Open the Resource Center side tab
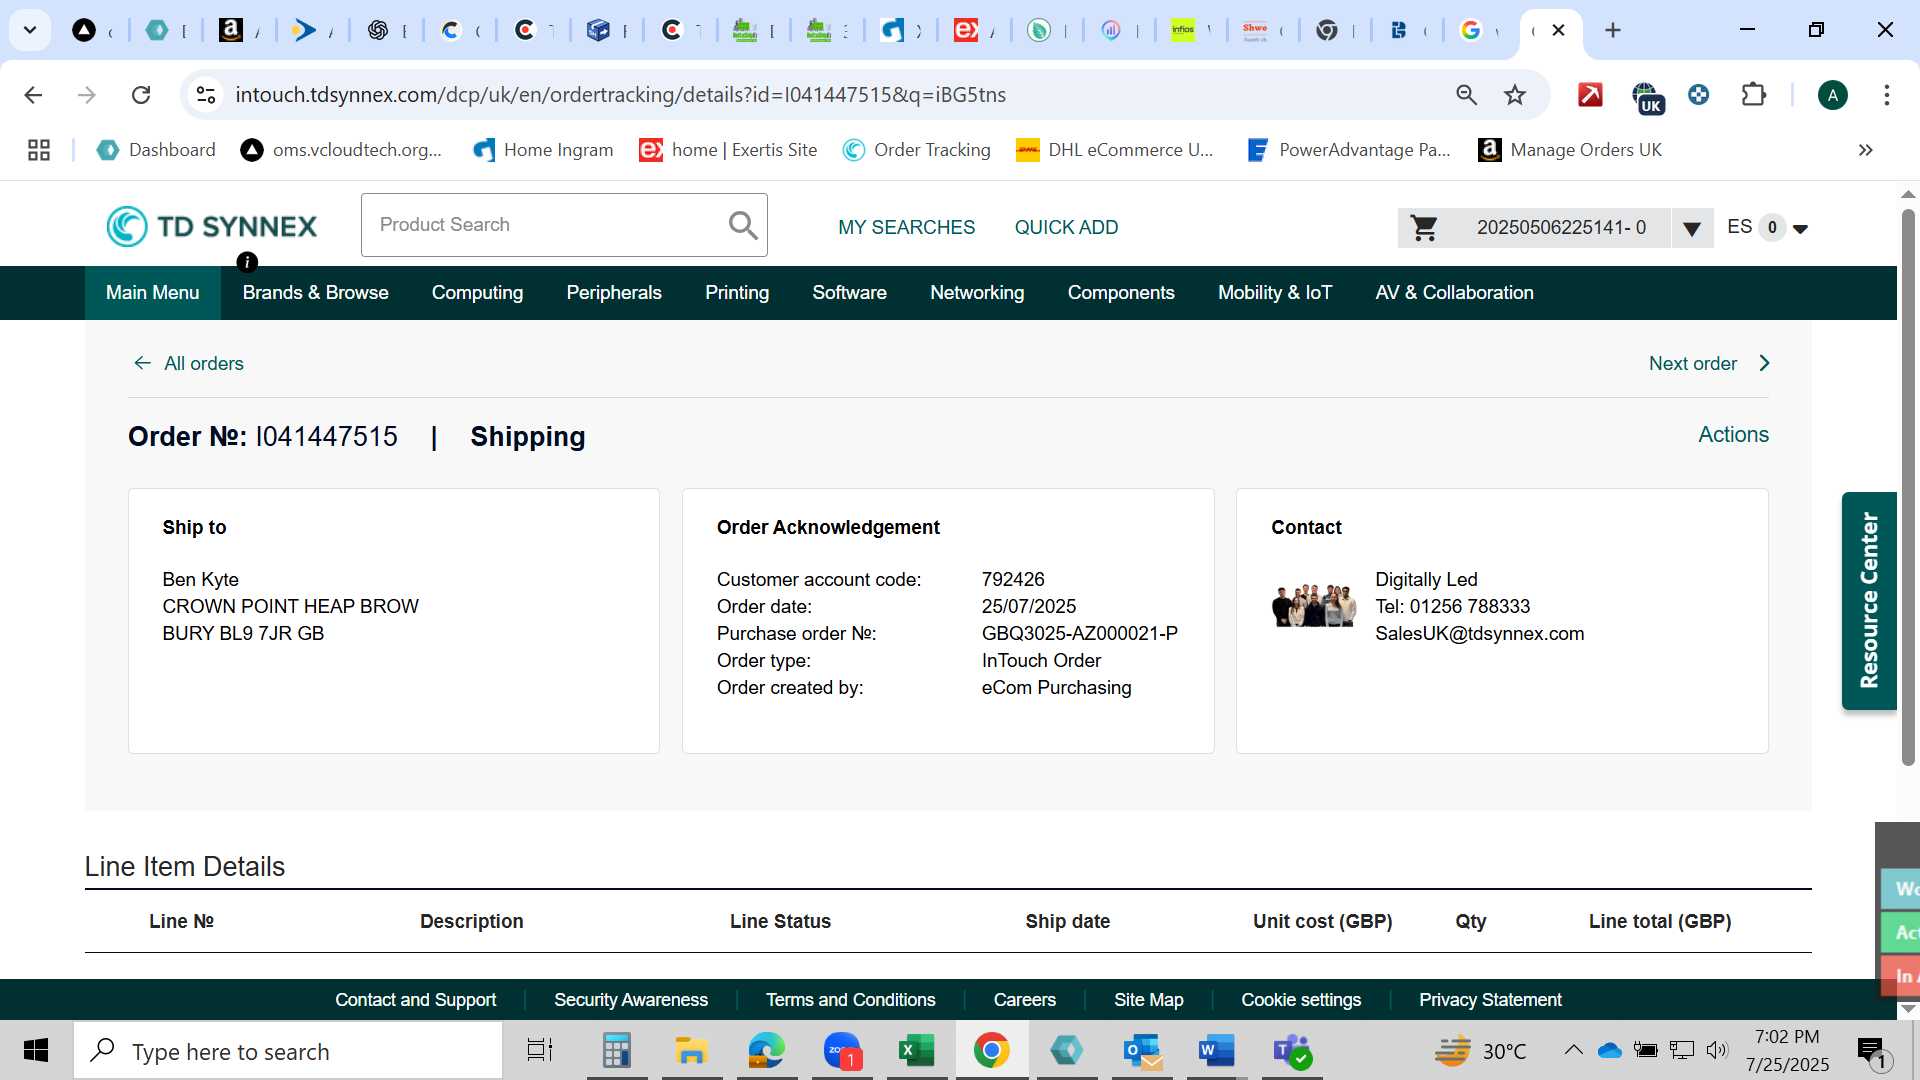The width and height of the screenshot is (1920, 1080). pyautogui.click(x=1868, y=601)
